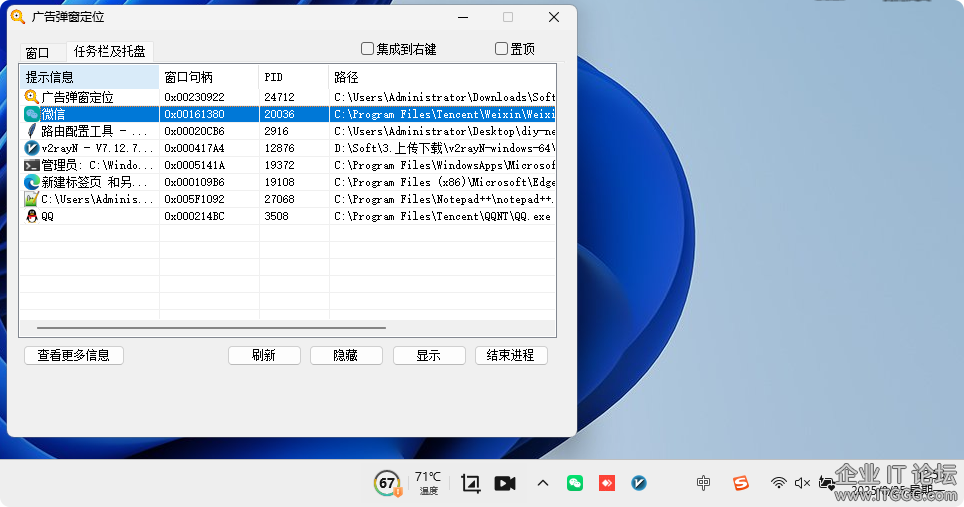The image size is (964, 507).
Task: Click the 显示 button
Action: click(429, 355)
